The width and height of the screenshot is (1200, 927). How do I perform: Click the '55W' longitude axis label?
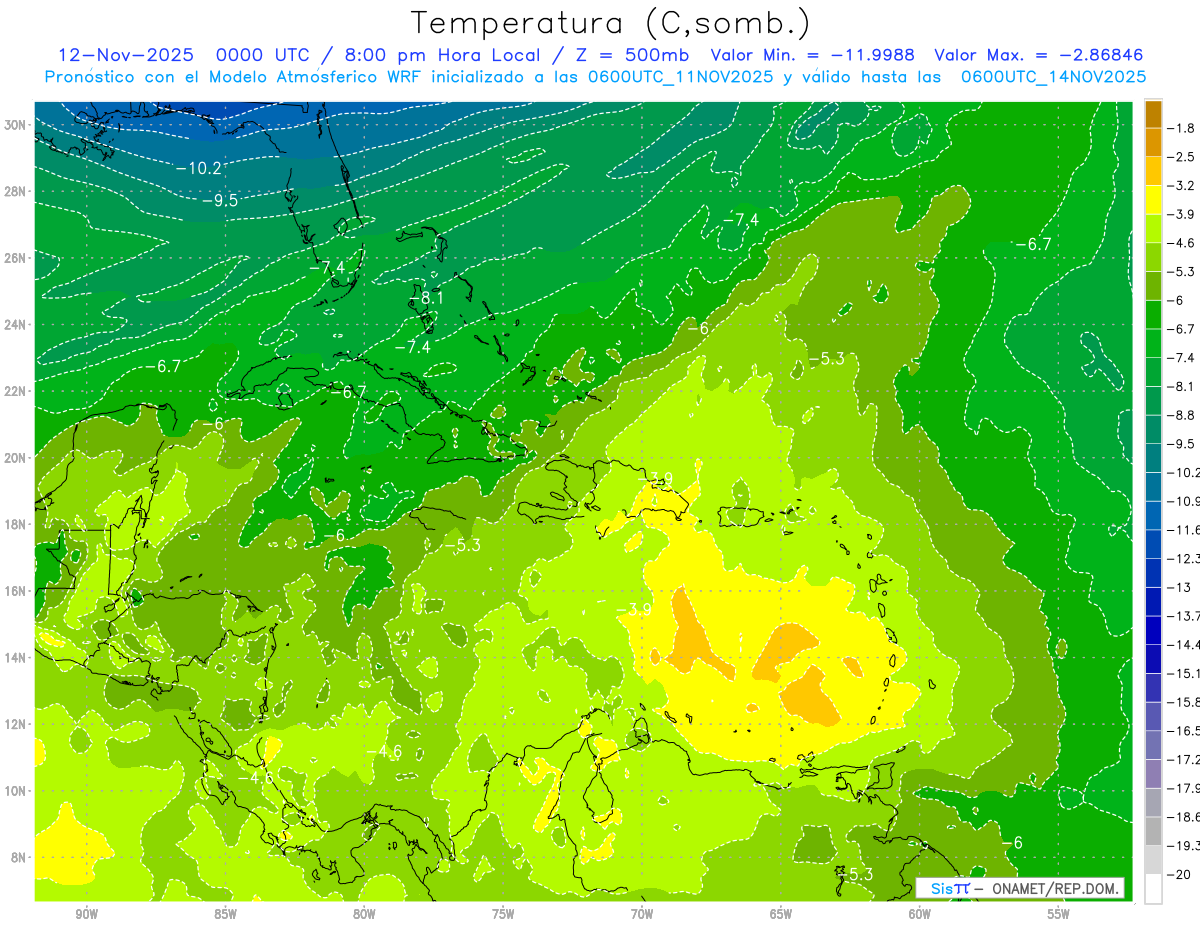pos(1059,915)
